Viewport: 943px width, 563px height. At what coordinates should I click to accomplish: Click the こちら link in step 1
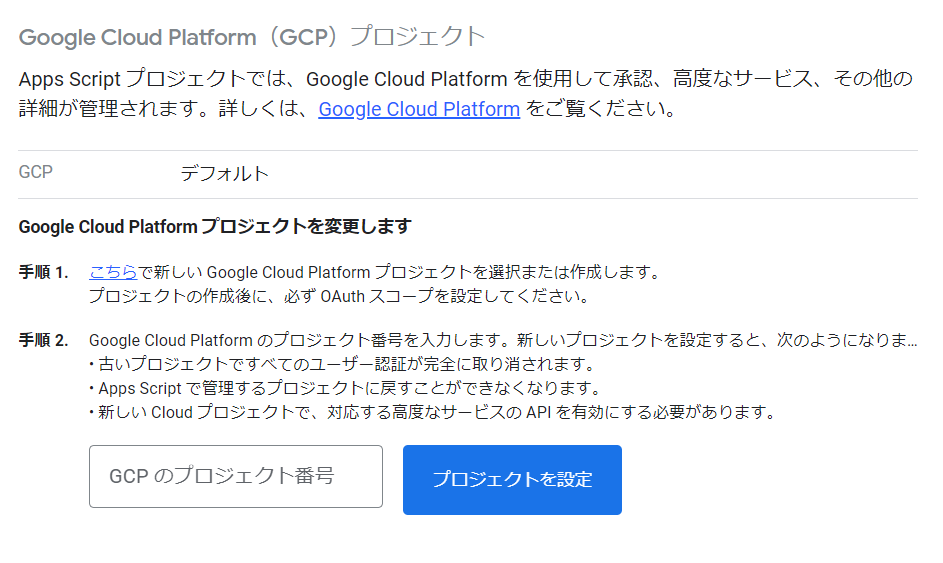point(113,272)
